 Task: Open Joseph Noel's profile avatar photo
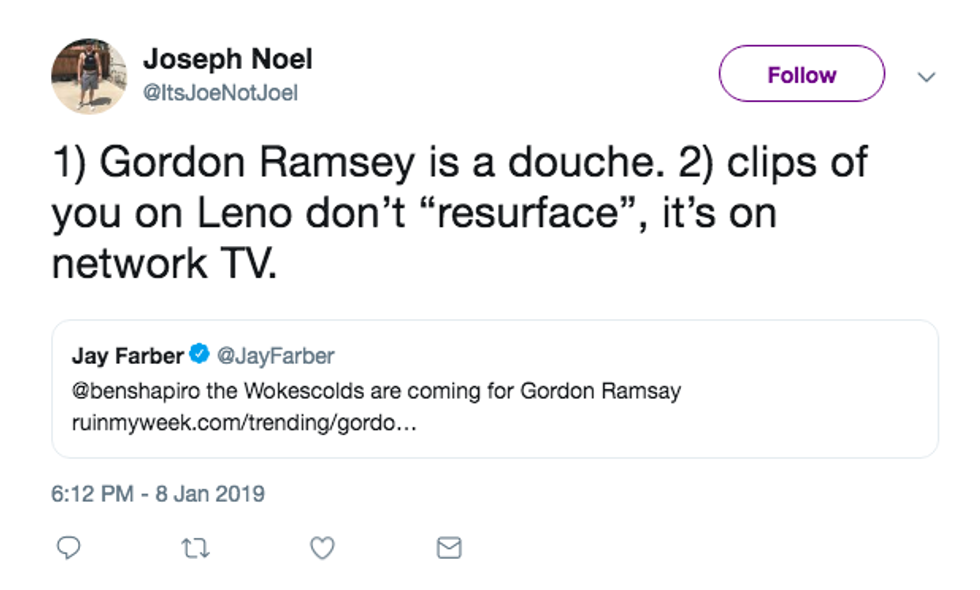tap(89, 76)
